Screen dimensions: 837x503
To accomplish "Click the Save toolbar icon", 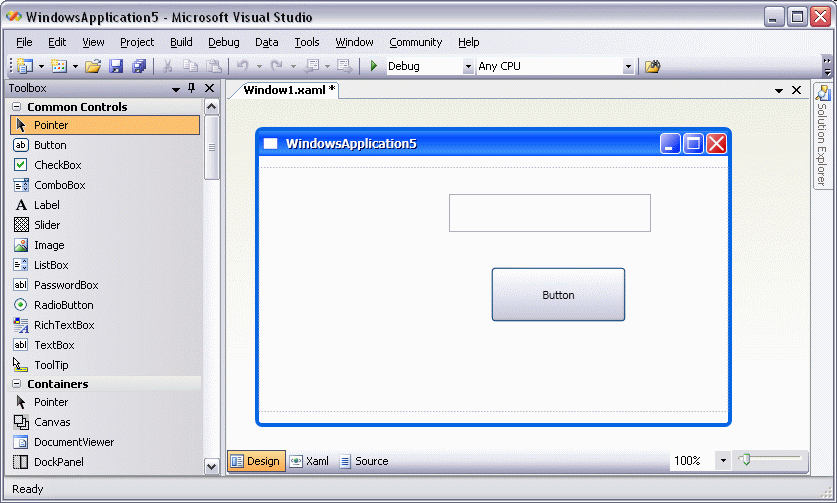I will 116,66.
